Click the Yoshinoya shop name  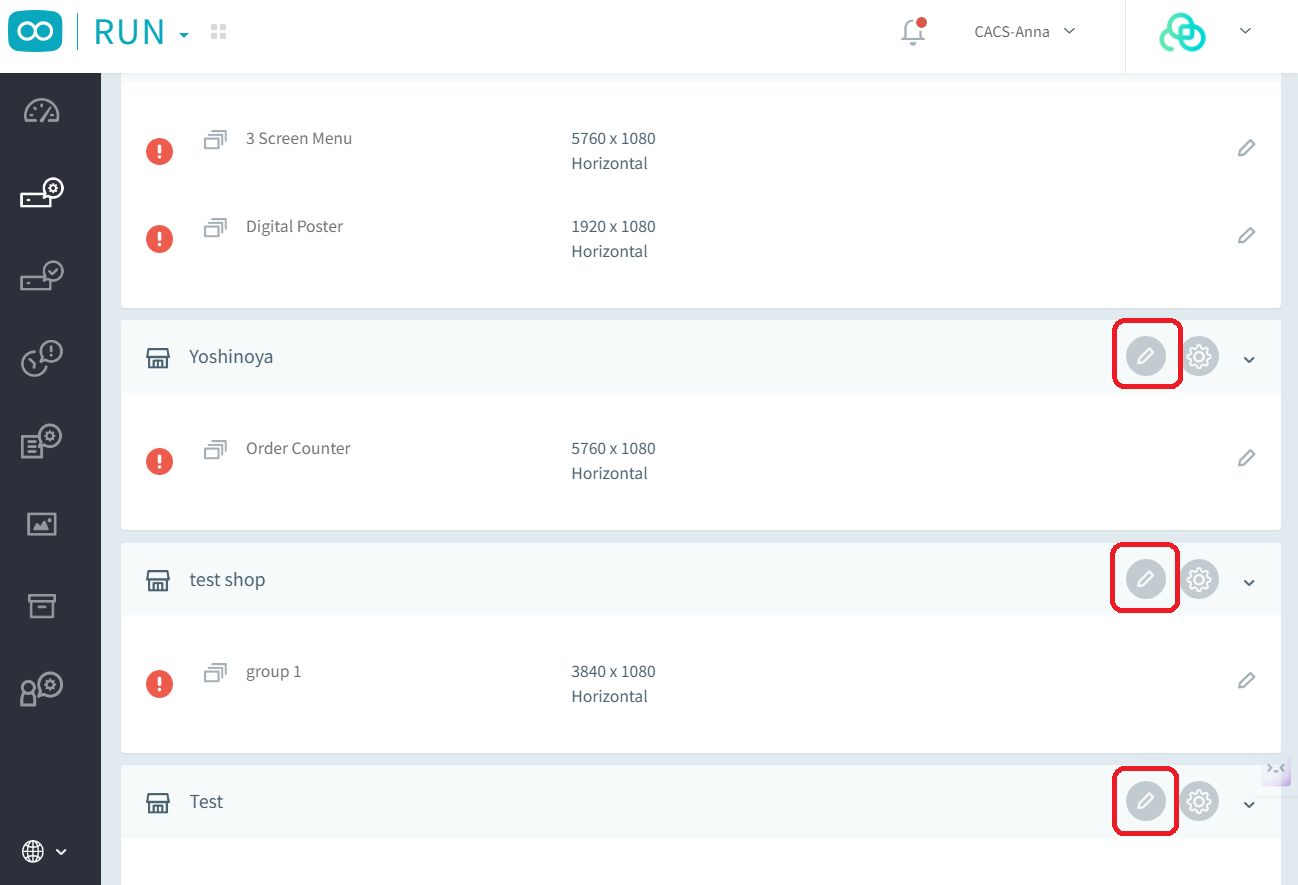[x=231, y=357]
